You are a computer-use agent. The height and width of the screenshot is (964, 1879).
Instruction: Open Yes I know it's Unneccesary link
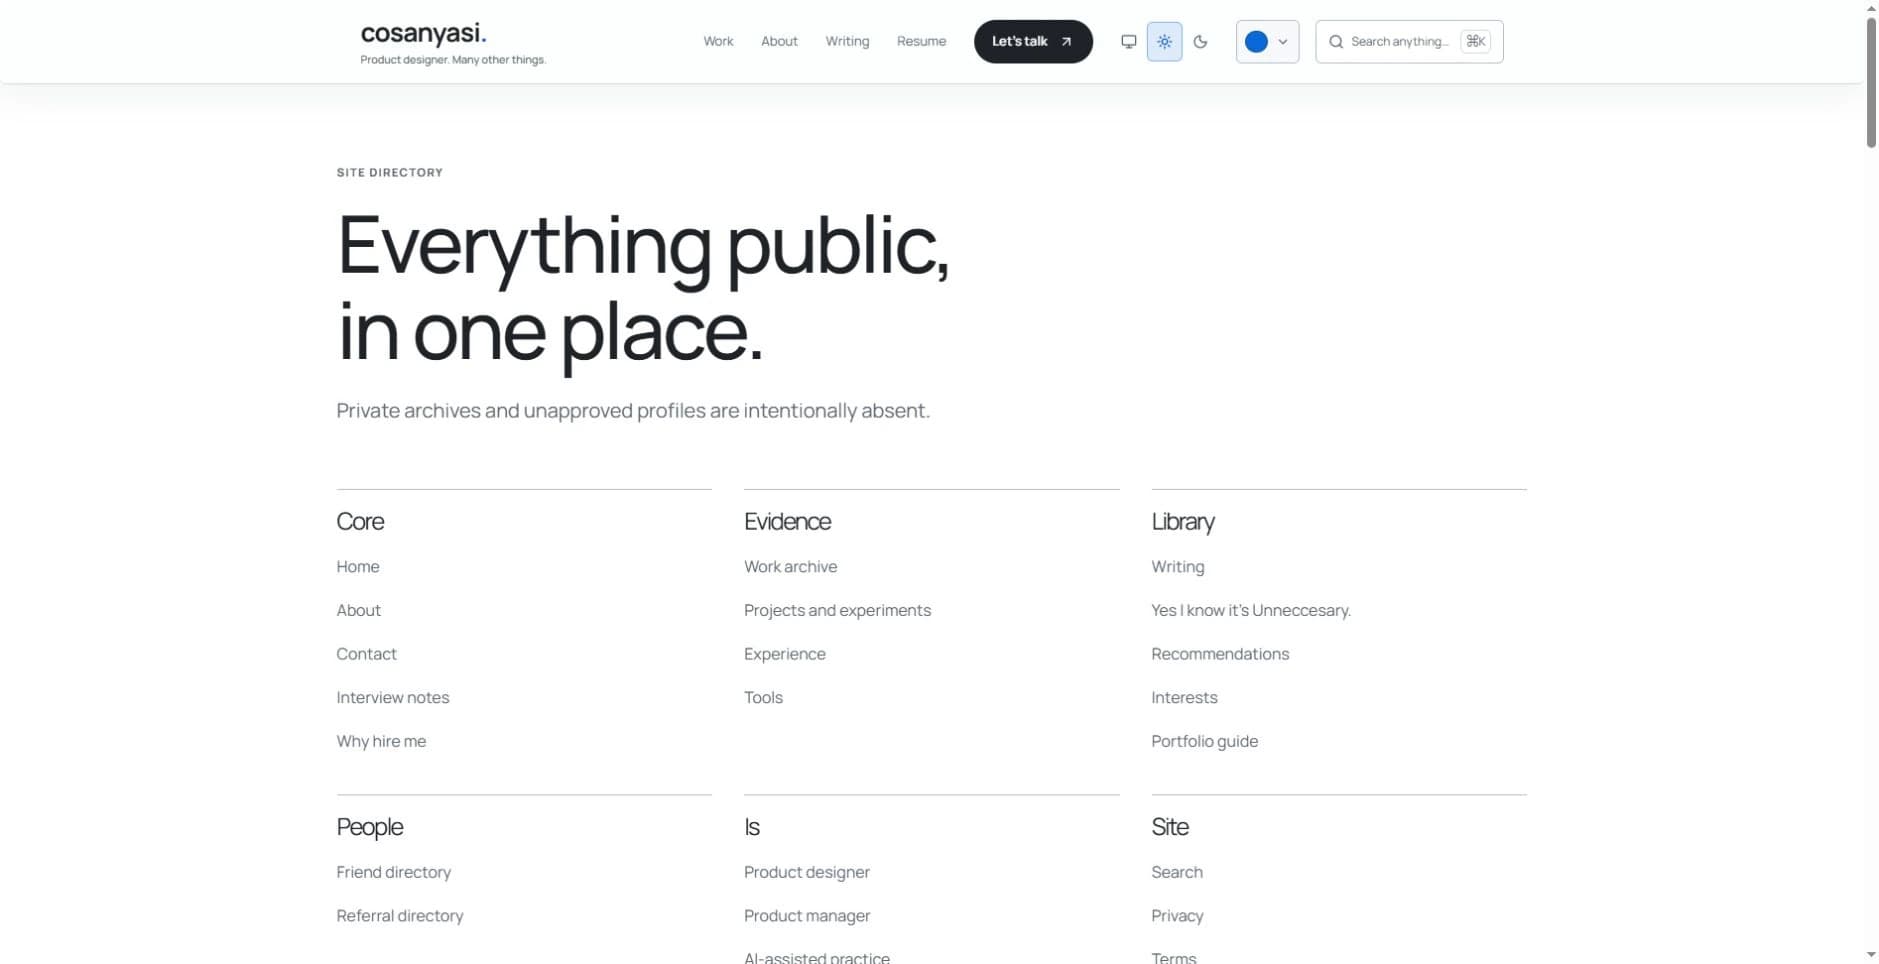(x=1251, y=610)
